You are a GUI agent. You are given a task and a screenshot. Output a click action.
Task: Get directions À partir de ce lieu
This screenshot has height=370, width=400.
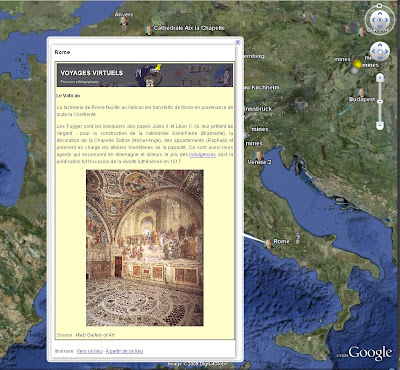[124, 351]
